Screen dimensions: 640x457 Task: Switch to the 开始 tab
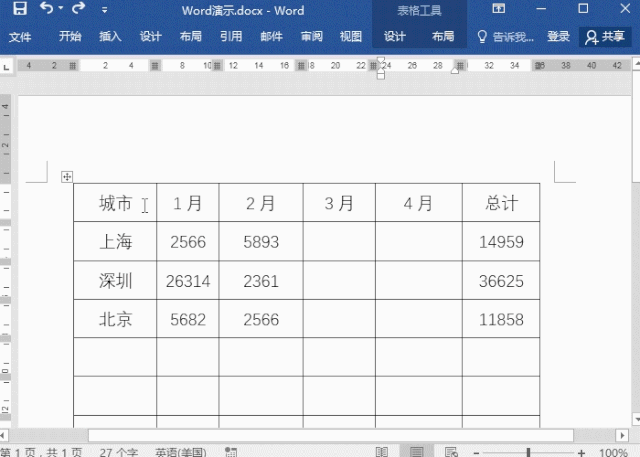tap(70, 37)
